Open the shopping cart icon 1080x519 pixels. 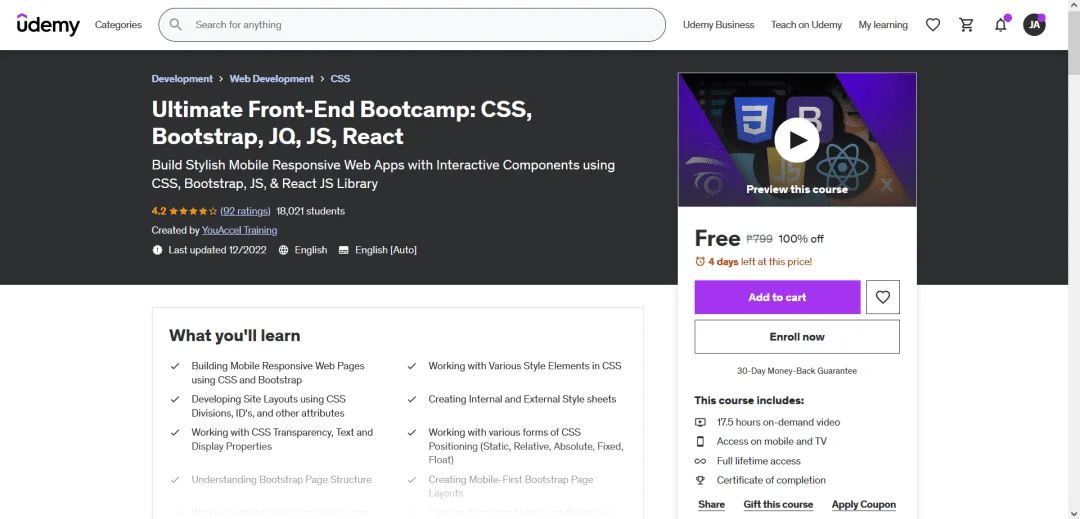966,25
